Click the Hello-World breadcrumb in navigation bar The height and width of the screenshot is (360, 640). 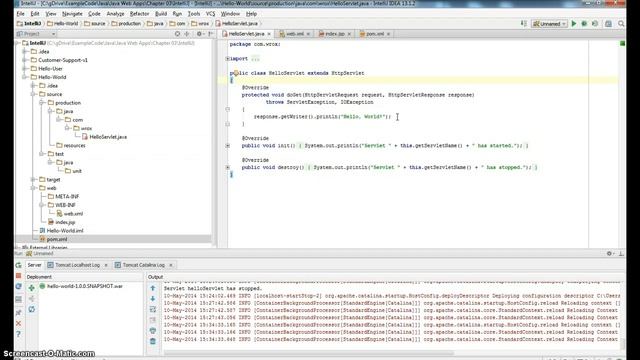pyautogui.click(x=62, y=24)
